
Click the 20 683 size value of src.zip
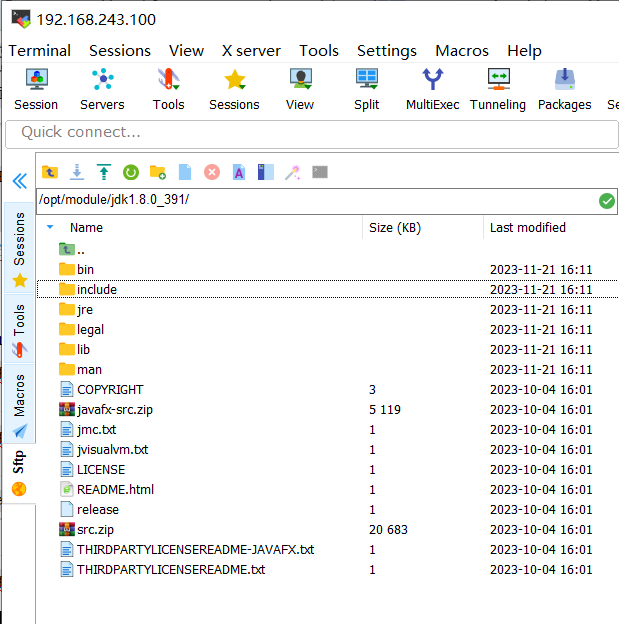click(x=388, y=530)
